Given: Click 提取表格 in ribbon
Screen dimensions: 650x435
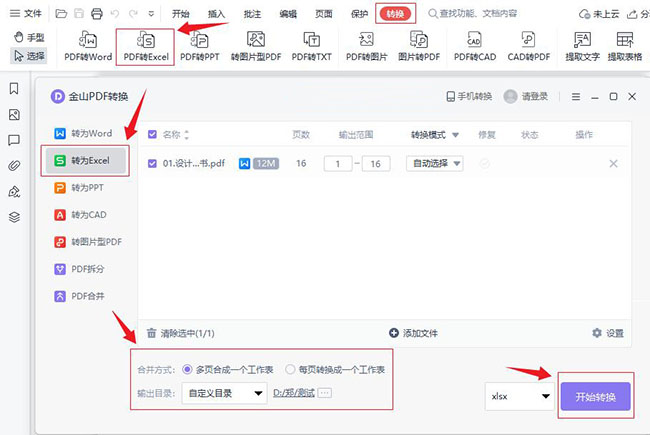Looking at the screenshot, I should 625,46.
